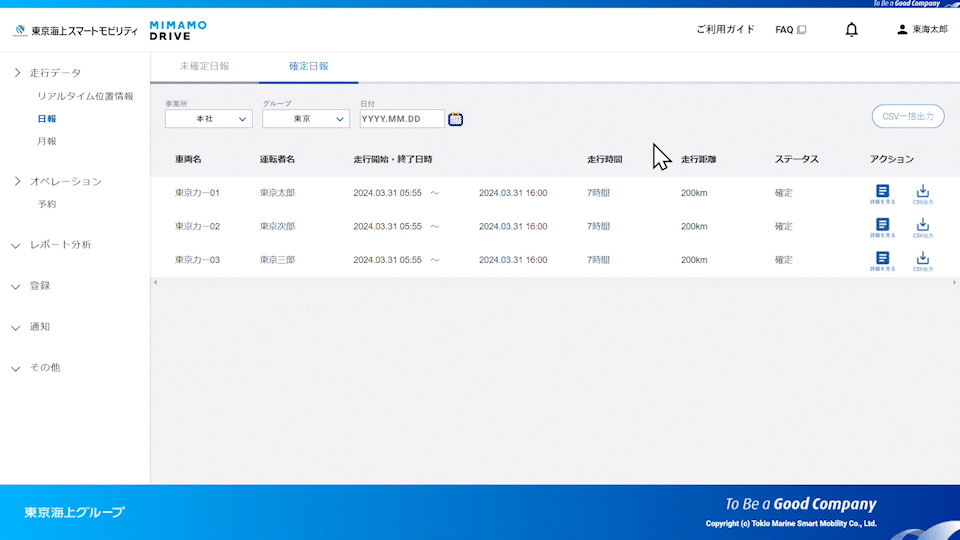Open the ご利用ガイド link
960x540 pixels.
pos(725,29)
